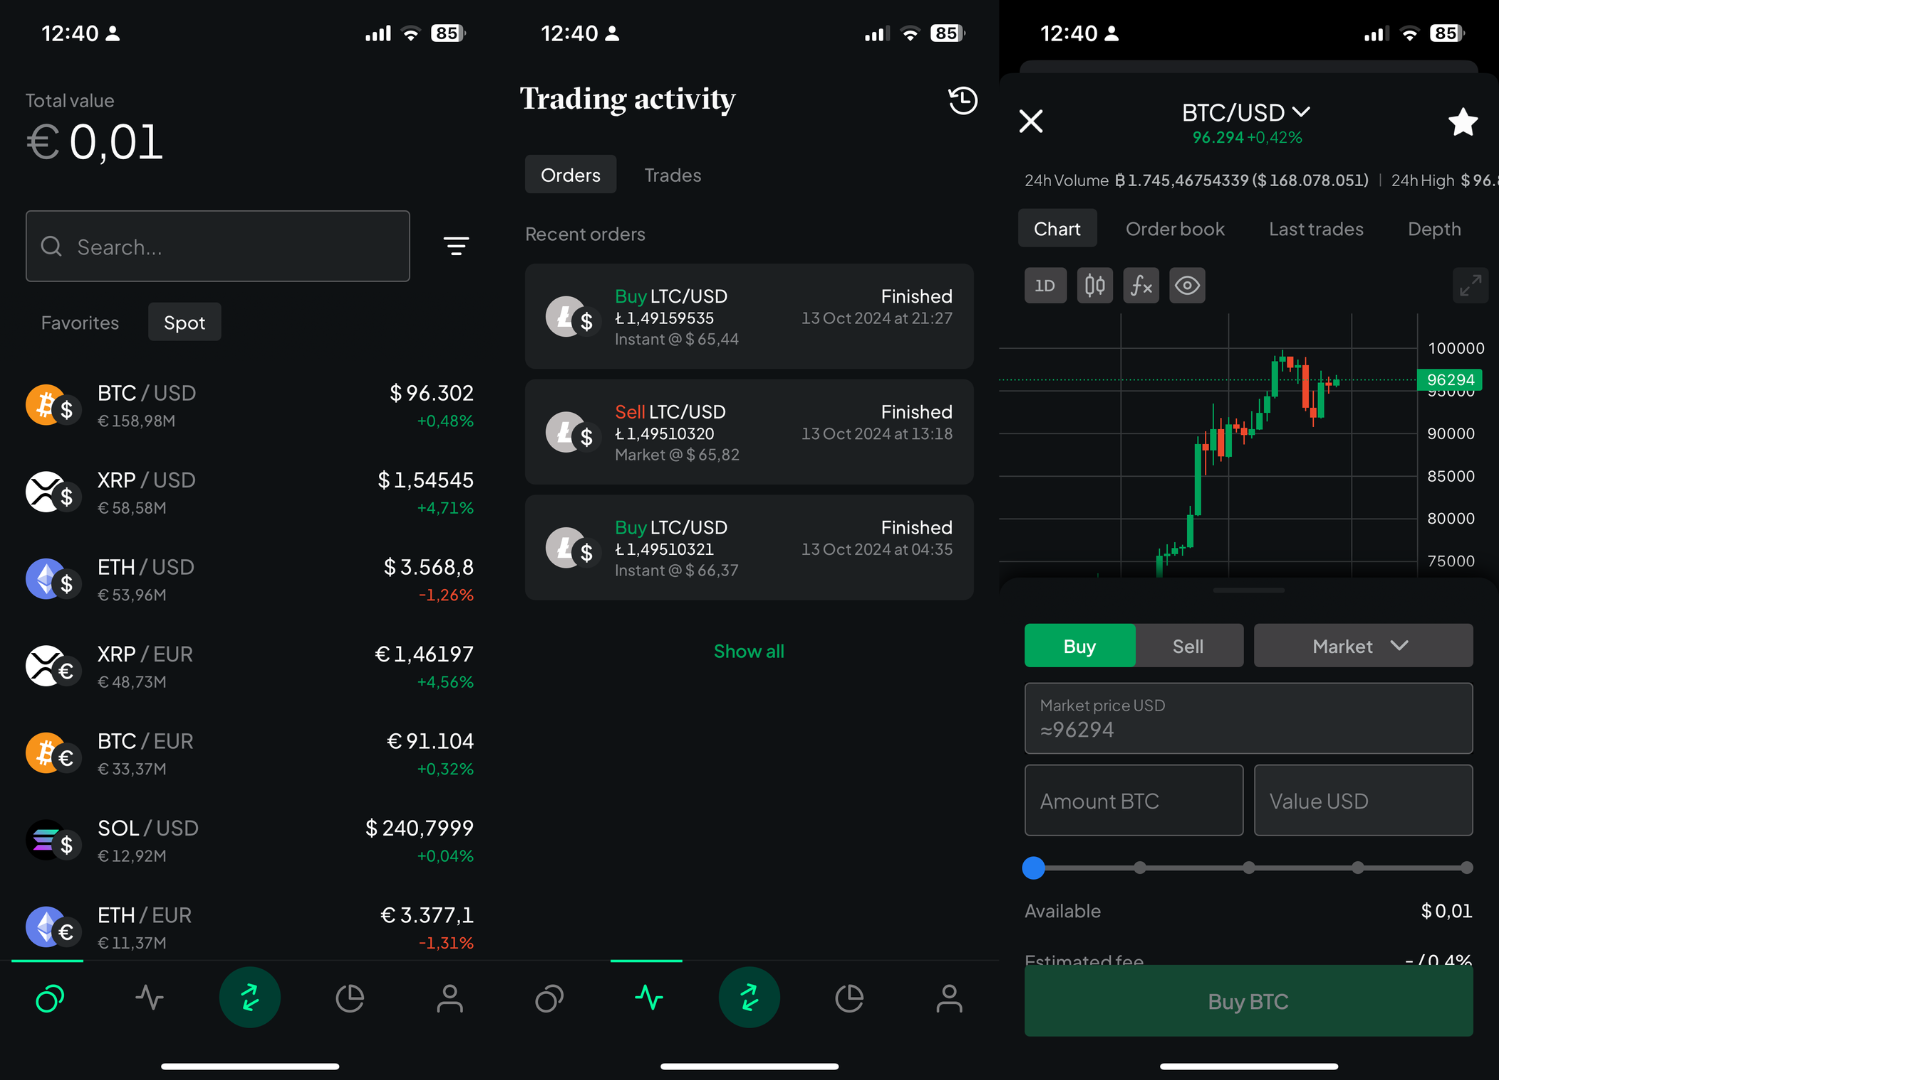Click the Buy BTC button
Viewport: 1920px width, 1080px height.
point(1247,1000)
